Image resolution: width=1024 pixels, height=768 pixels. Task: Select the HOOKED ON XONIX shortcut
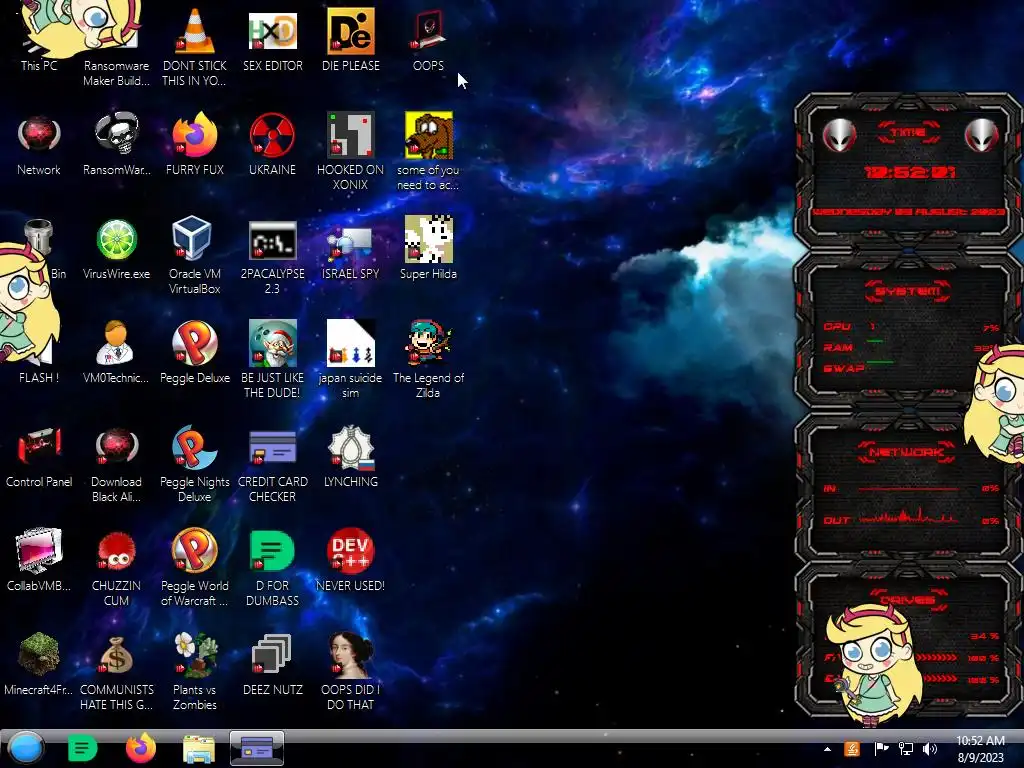click(x=351, y=150)
